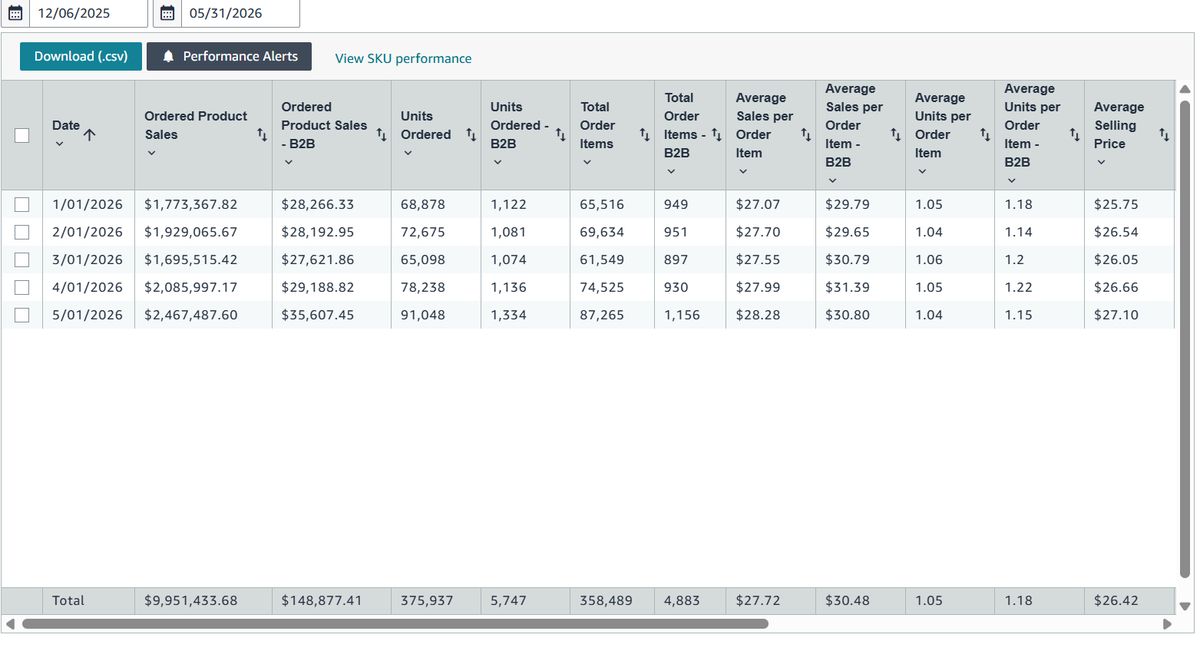This screenshot has width=1200, height=651.
Task: Sort by Ordered Product Sales - B2B arrows
Action: (x=381, y=134)
